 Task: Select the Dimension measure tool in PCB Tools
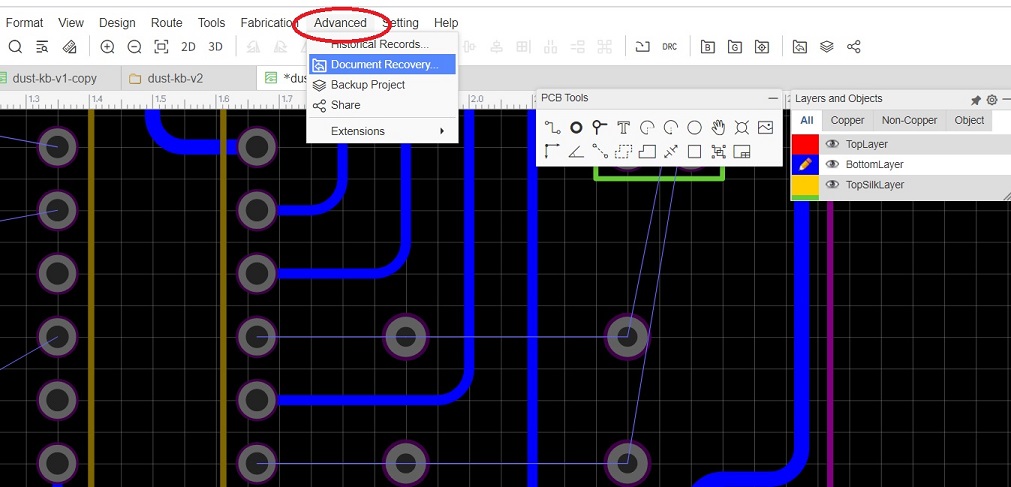coord(671,152)
